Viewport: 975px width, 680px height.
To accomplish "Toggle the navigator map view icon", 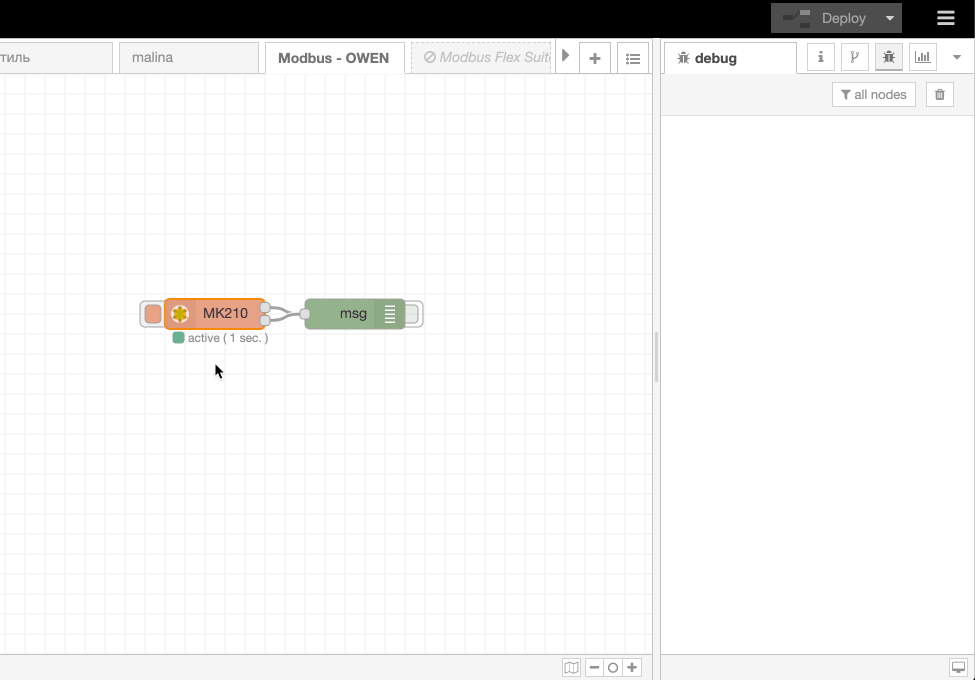I will 571,666.
